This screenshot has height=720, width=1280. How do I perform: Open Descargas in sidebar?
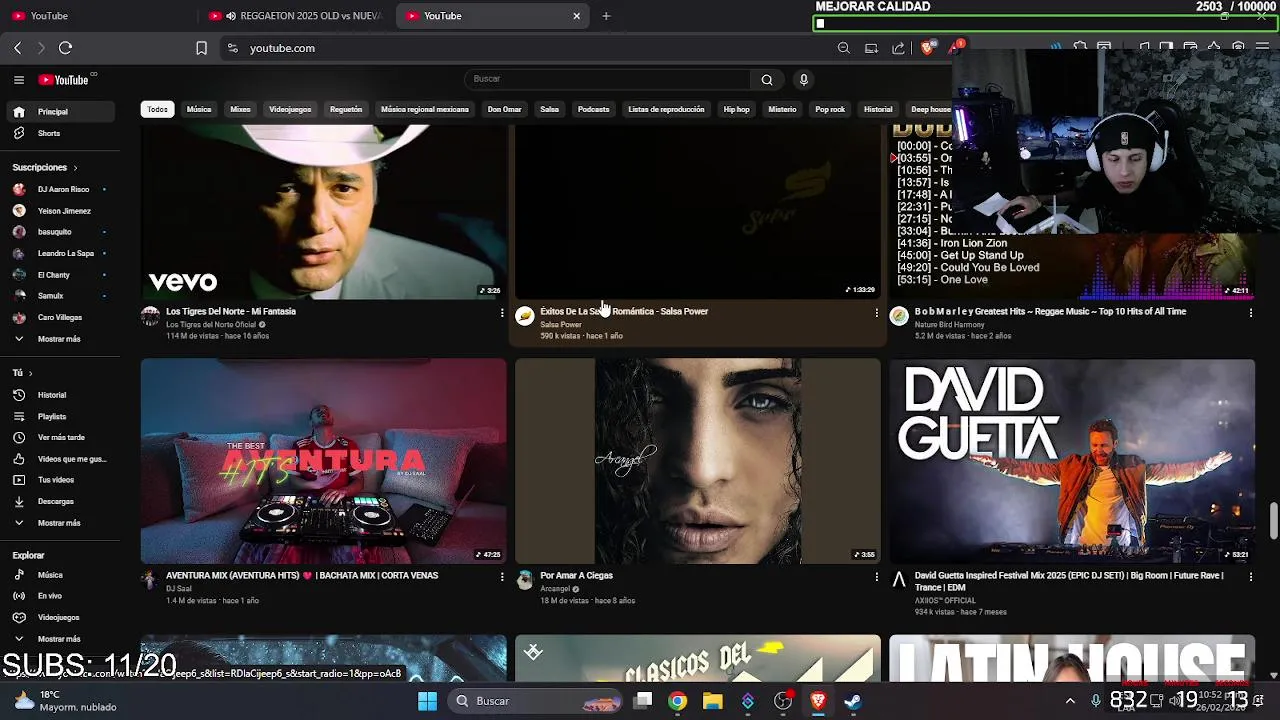[x=60, y=501]
